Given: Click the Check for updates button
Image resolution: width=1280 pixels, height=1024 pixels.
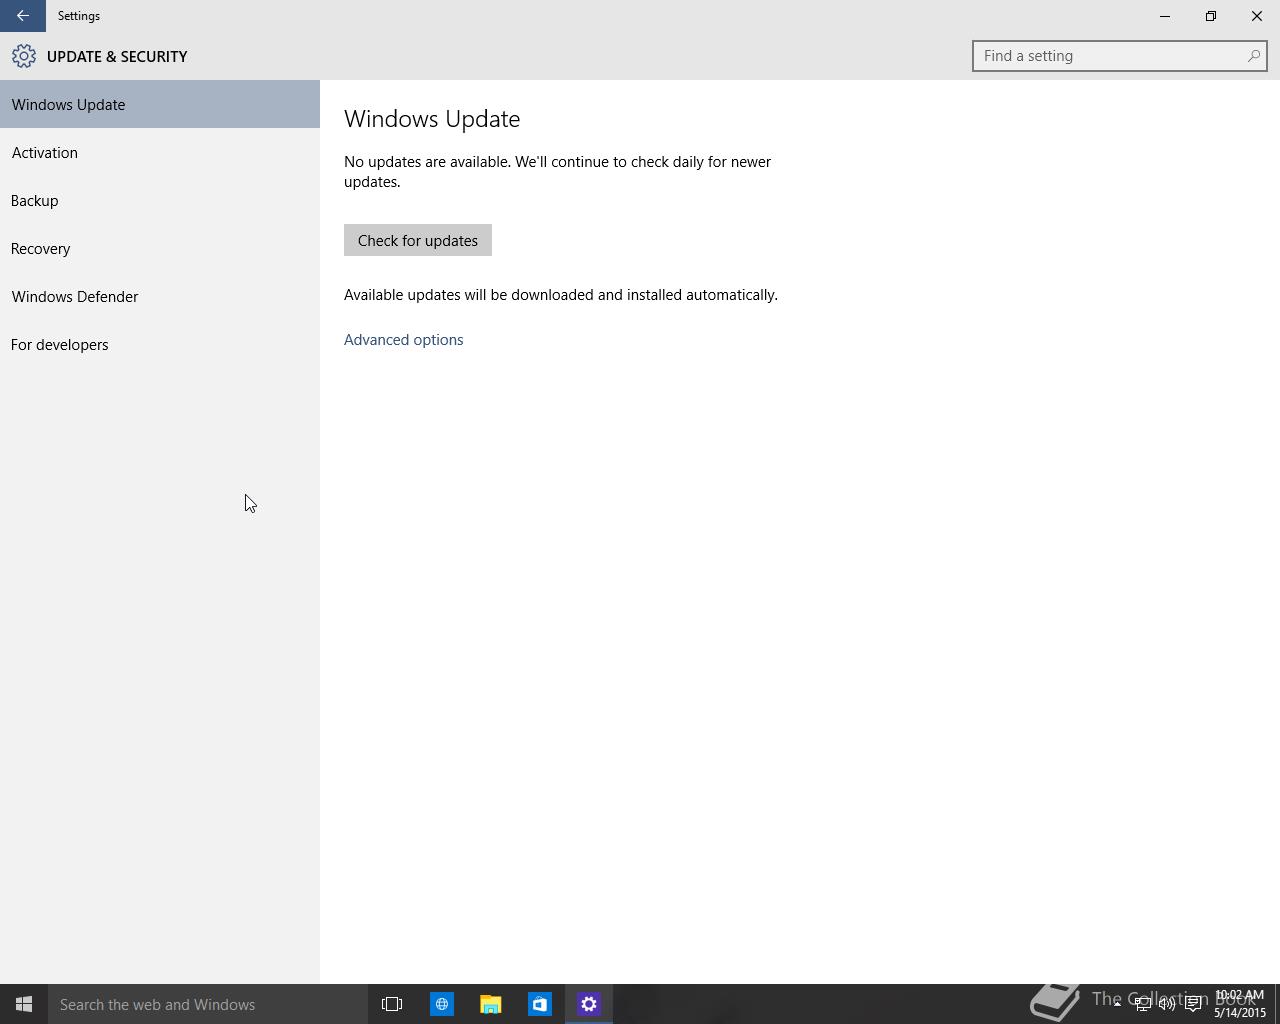Looking at the screenshot, I should [x=418, y=240].
